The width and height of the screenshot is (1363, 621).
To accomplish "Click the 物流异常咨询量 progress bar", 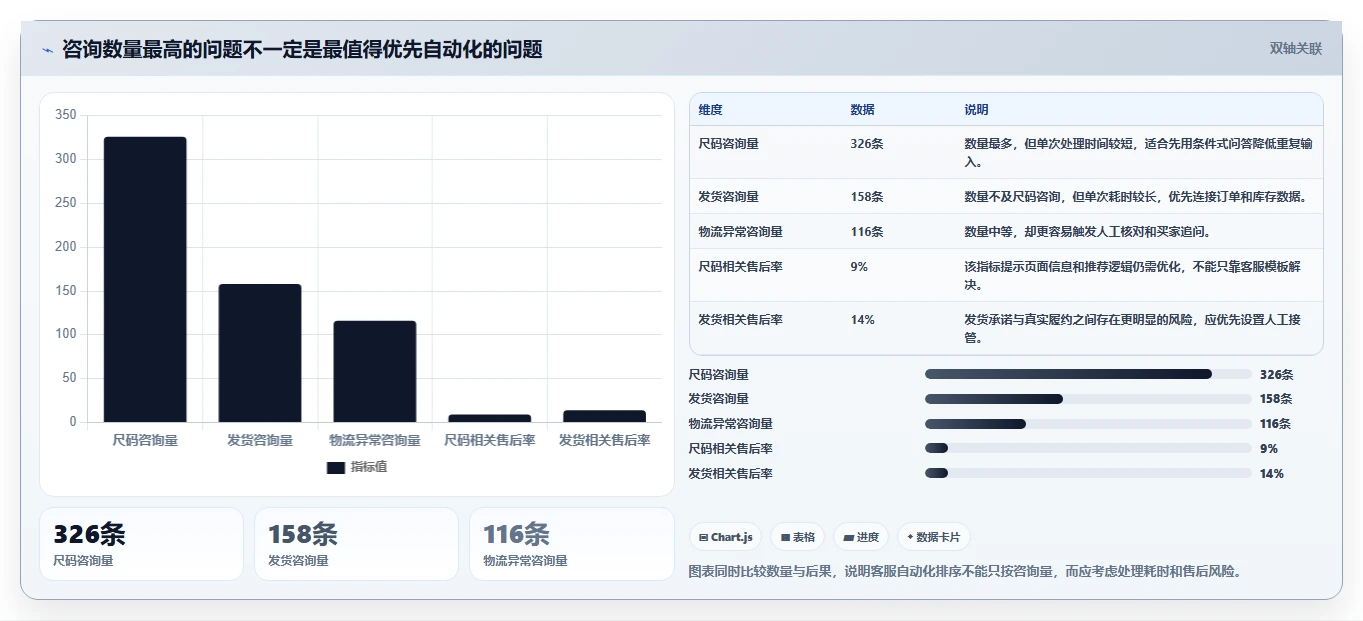I will point(1088,424).
